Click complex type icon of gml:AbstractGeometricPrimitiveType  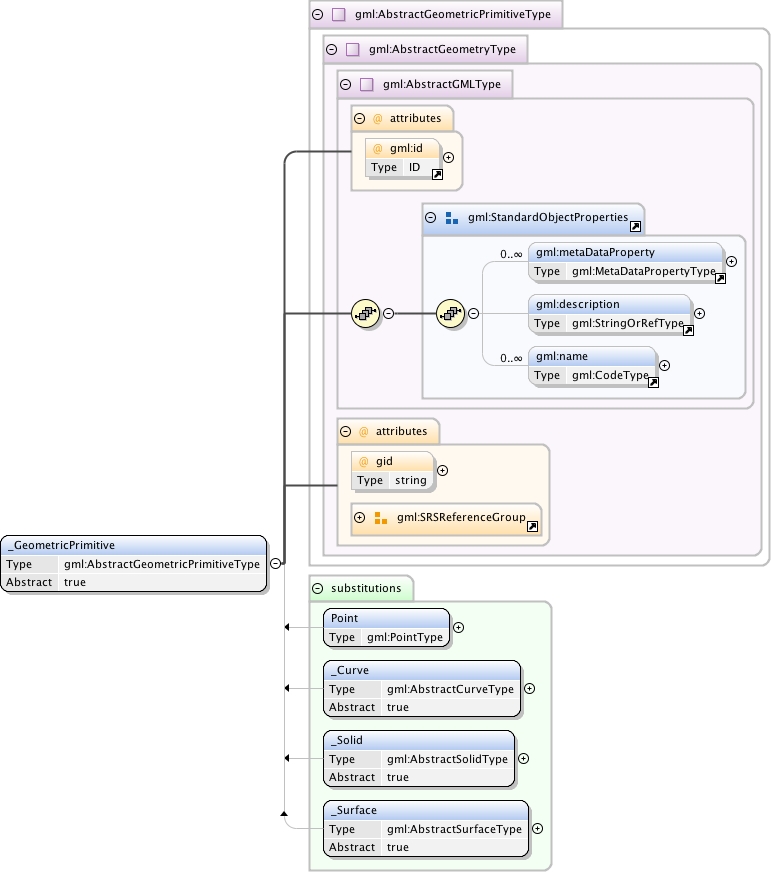(x=338, y=14)
